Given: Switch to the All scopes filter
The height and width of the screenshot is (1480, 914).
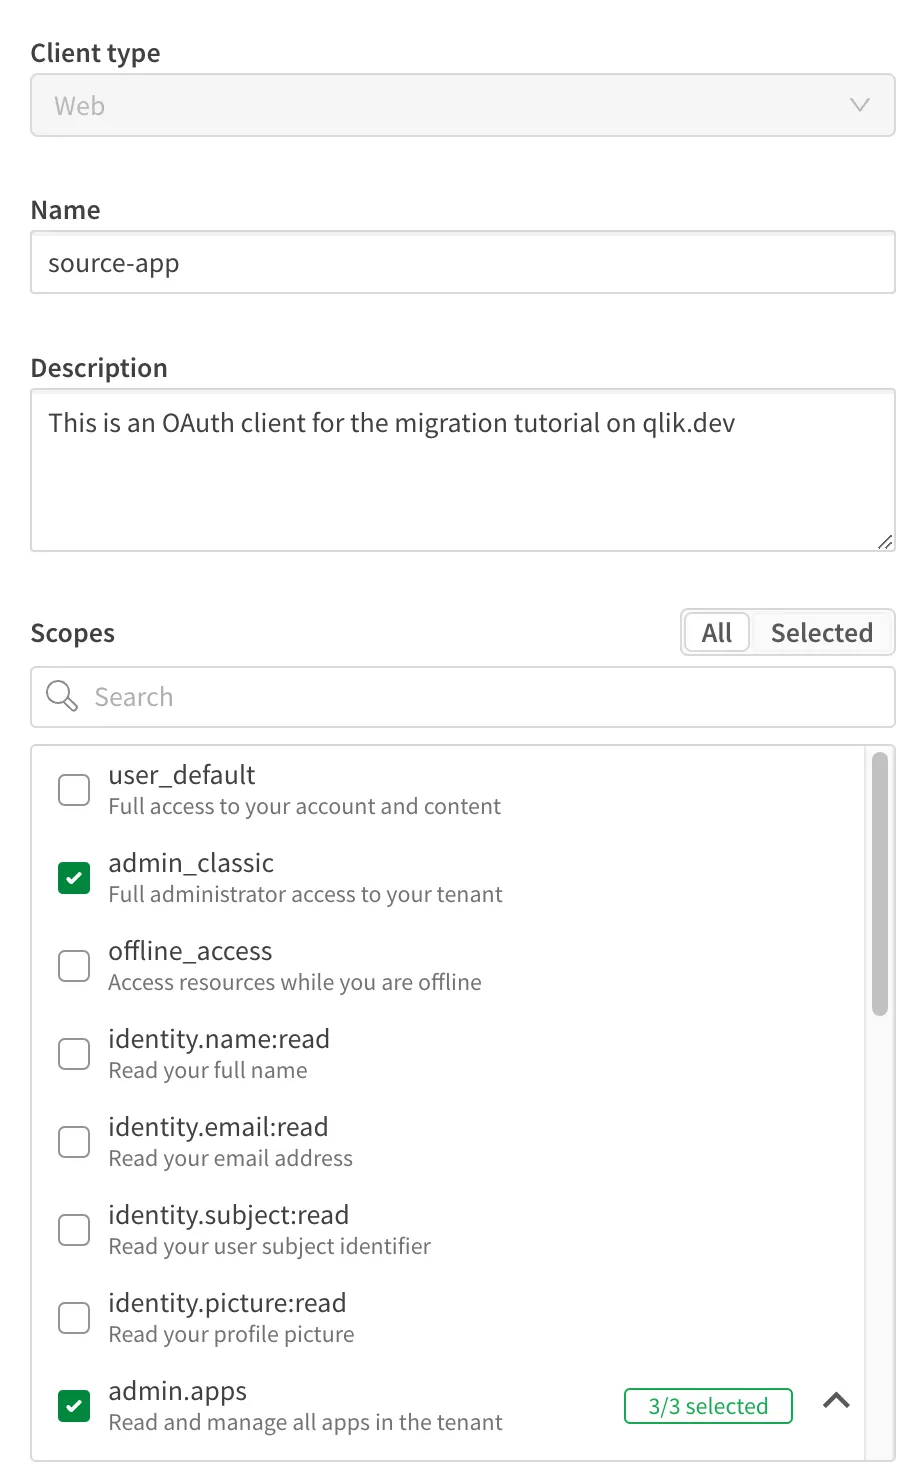Looking at the screenshot, I should click(x=716, y=632).
